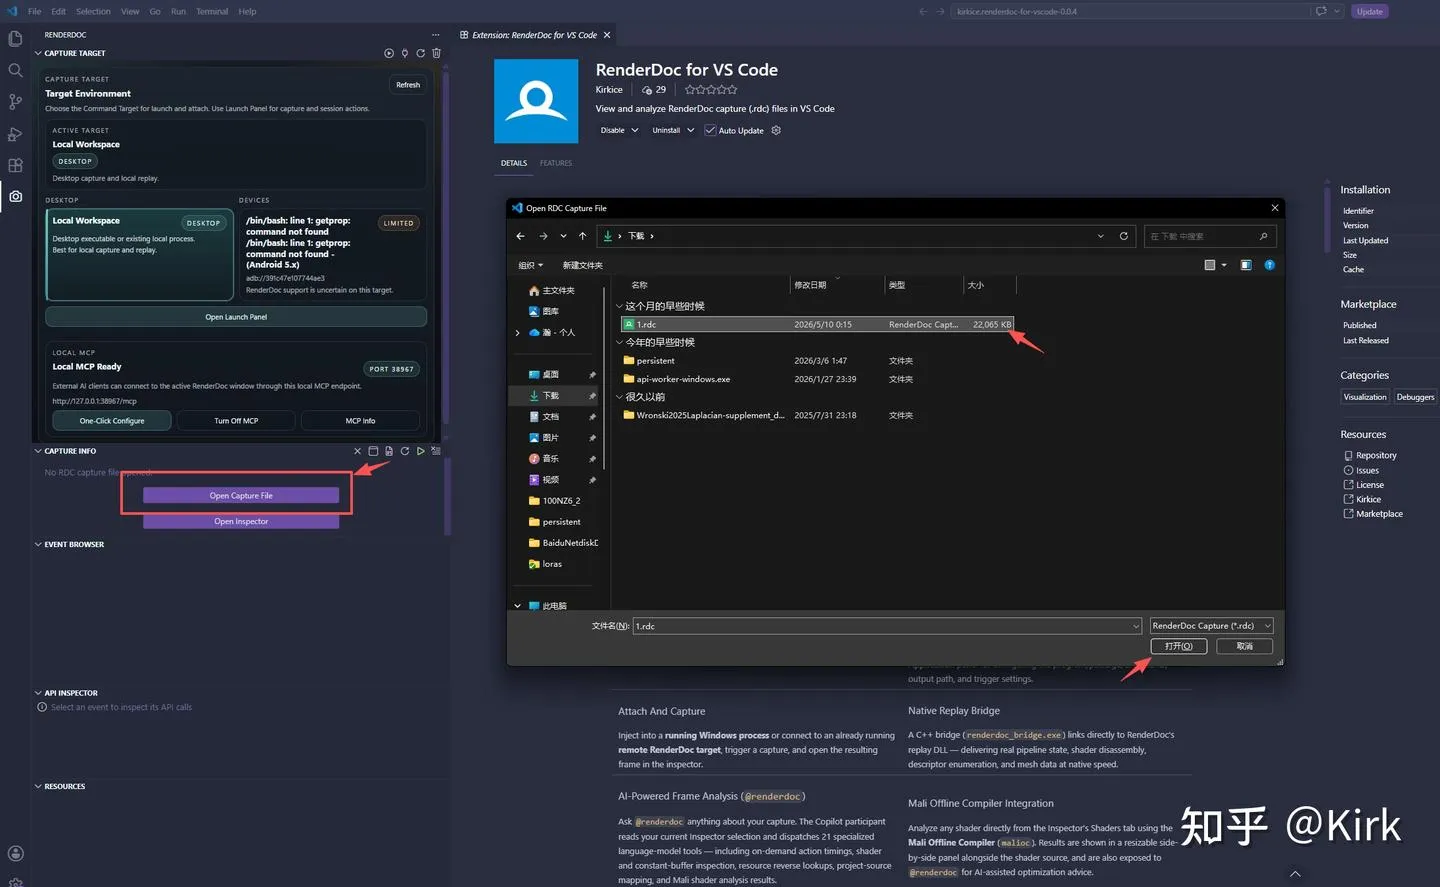Open the Extensions view in the activity bar

point(15,165)
